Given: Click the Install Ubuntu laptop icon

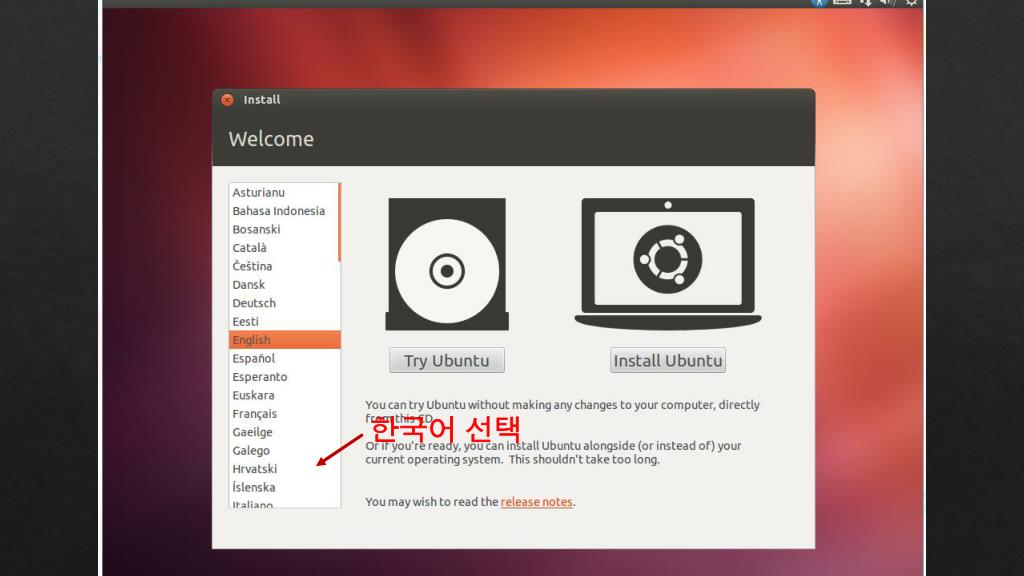Looking at the screenshot, I should point(667,264).
